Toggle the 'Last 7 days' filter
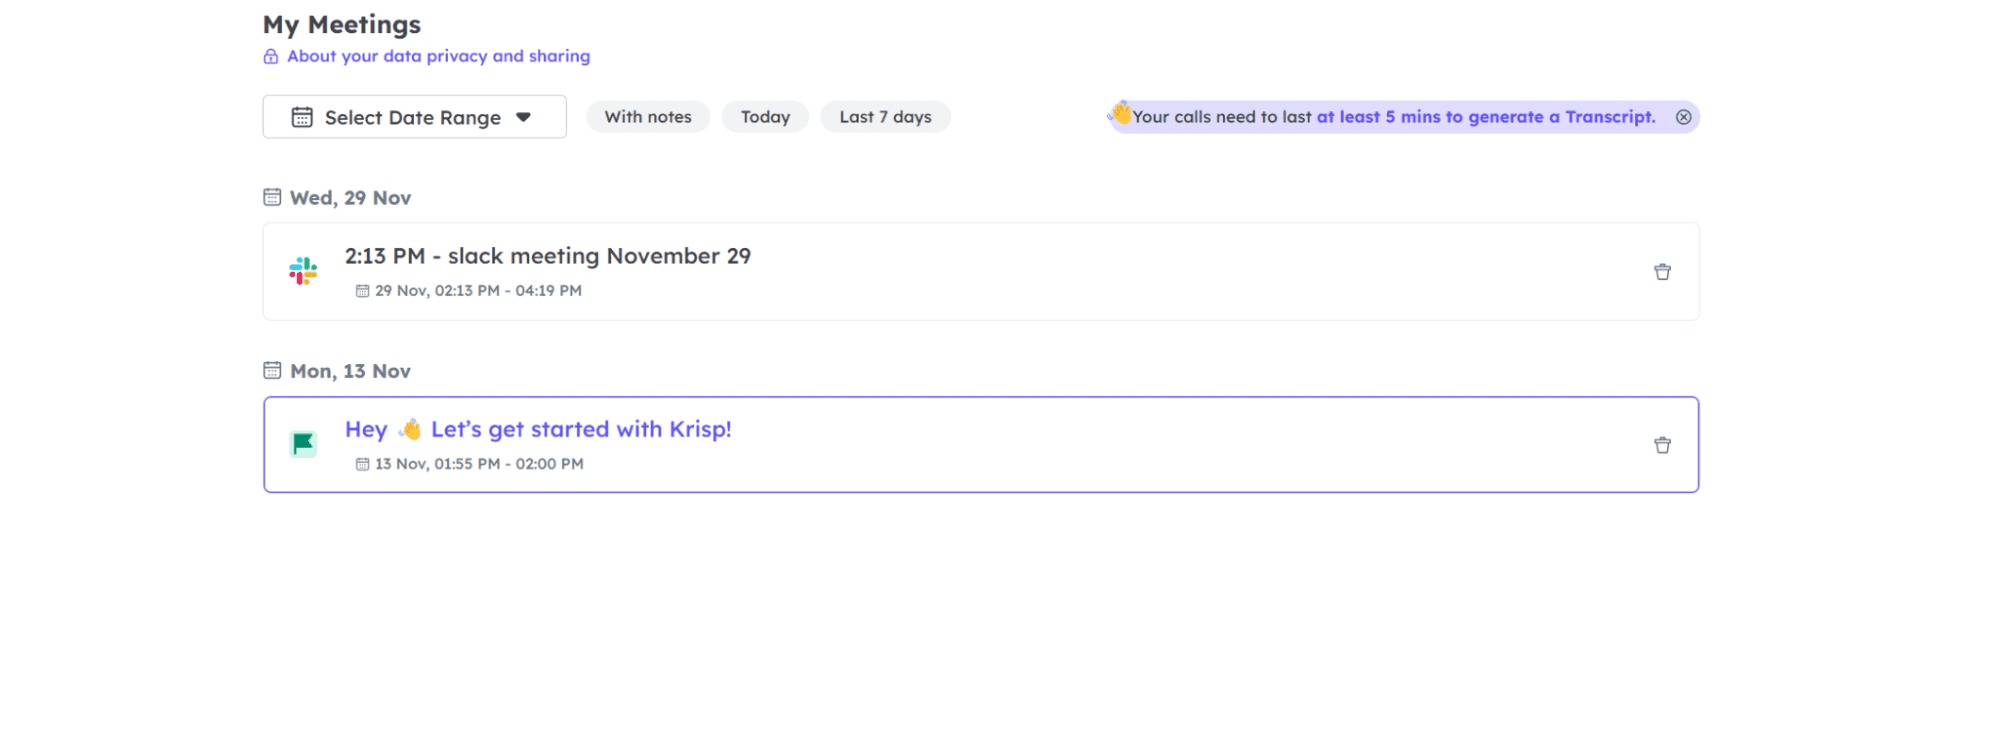 (x=885, y=117)
